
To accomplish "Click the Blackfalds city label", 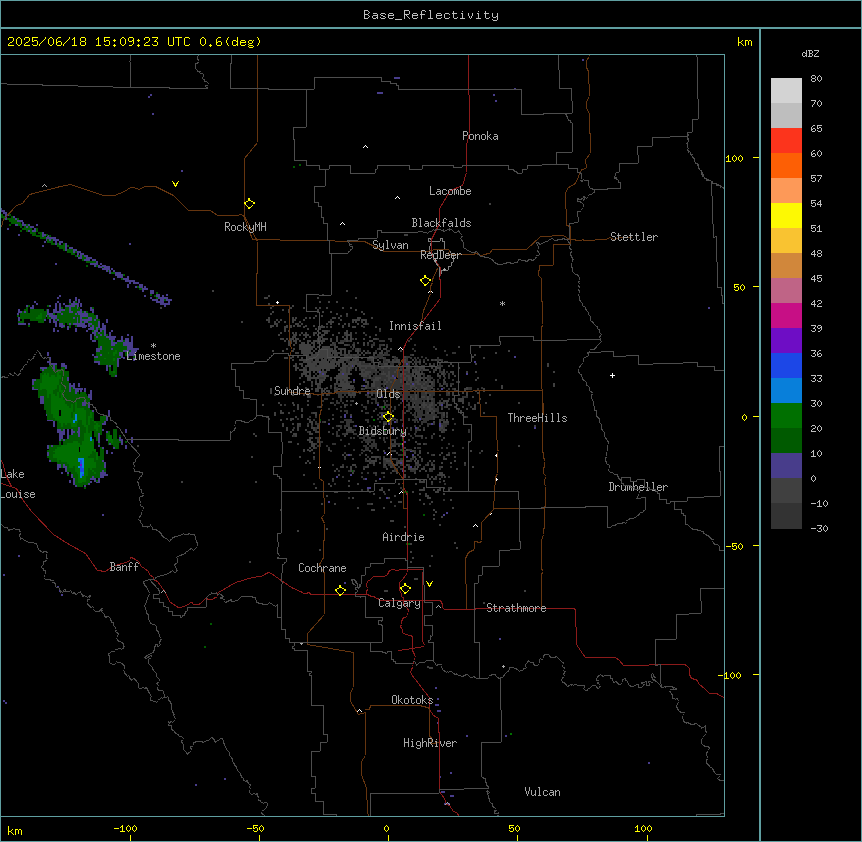I will tap(441, 223).
